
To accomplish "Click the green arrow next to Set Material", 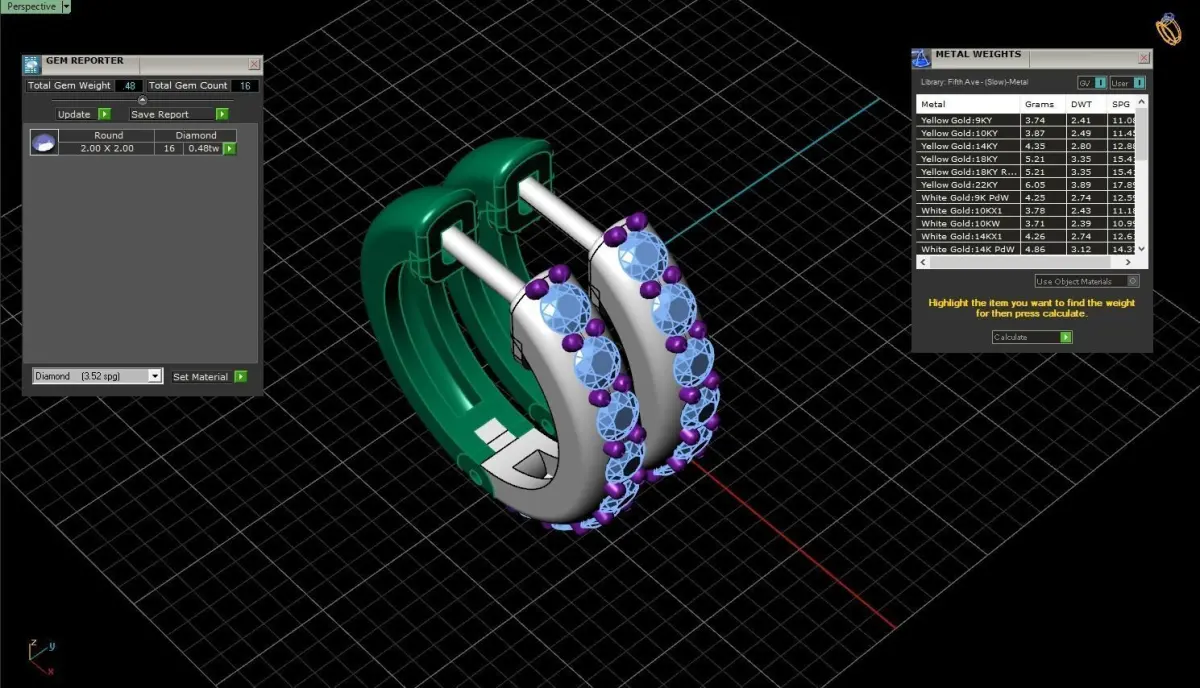I will [240, 377].
